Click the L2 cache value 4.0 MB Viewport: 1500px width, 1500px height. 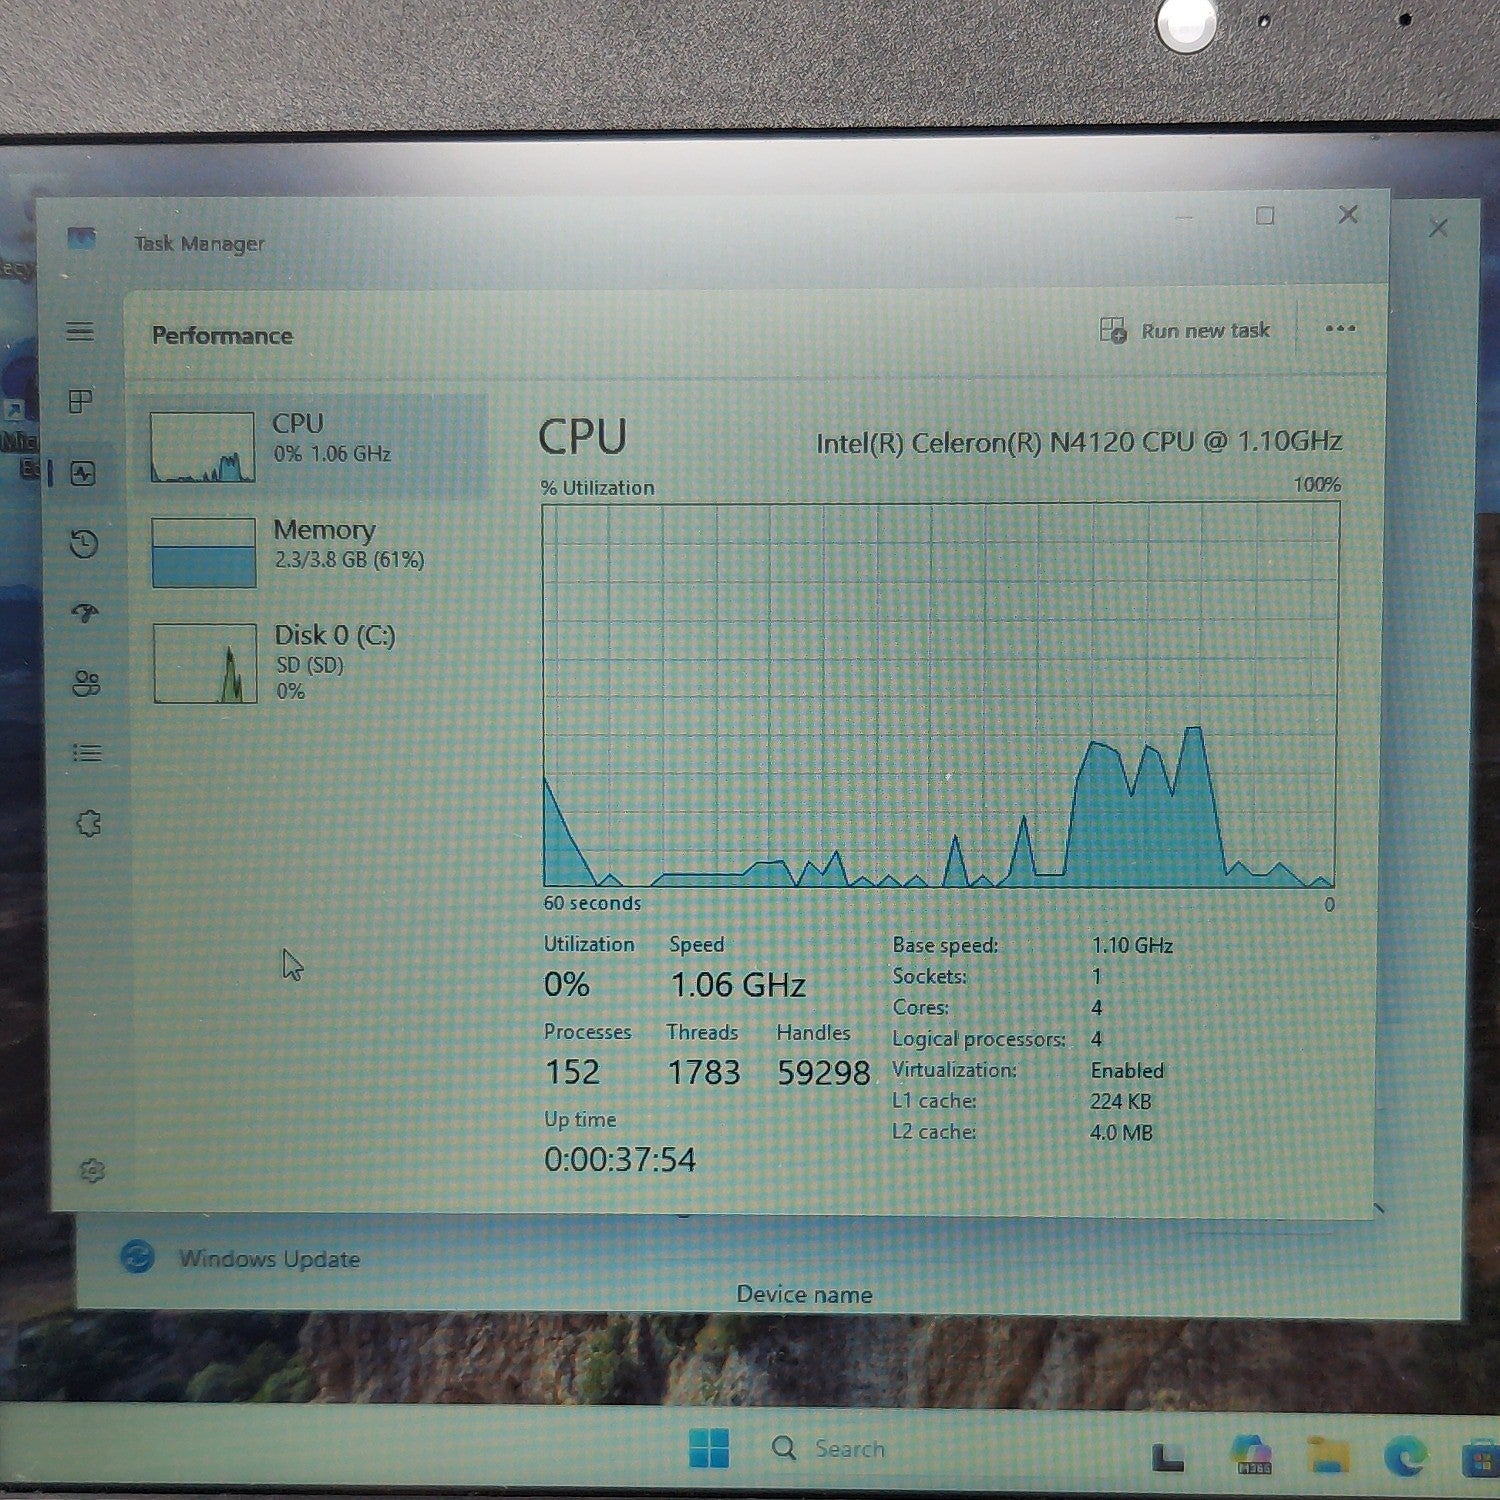point(1121,1132)
